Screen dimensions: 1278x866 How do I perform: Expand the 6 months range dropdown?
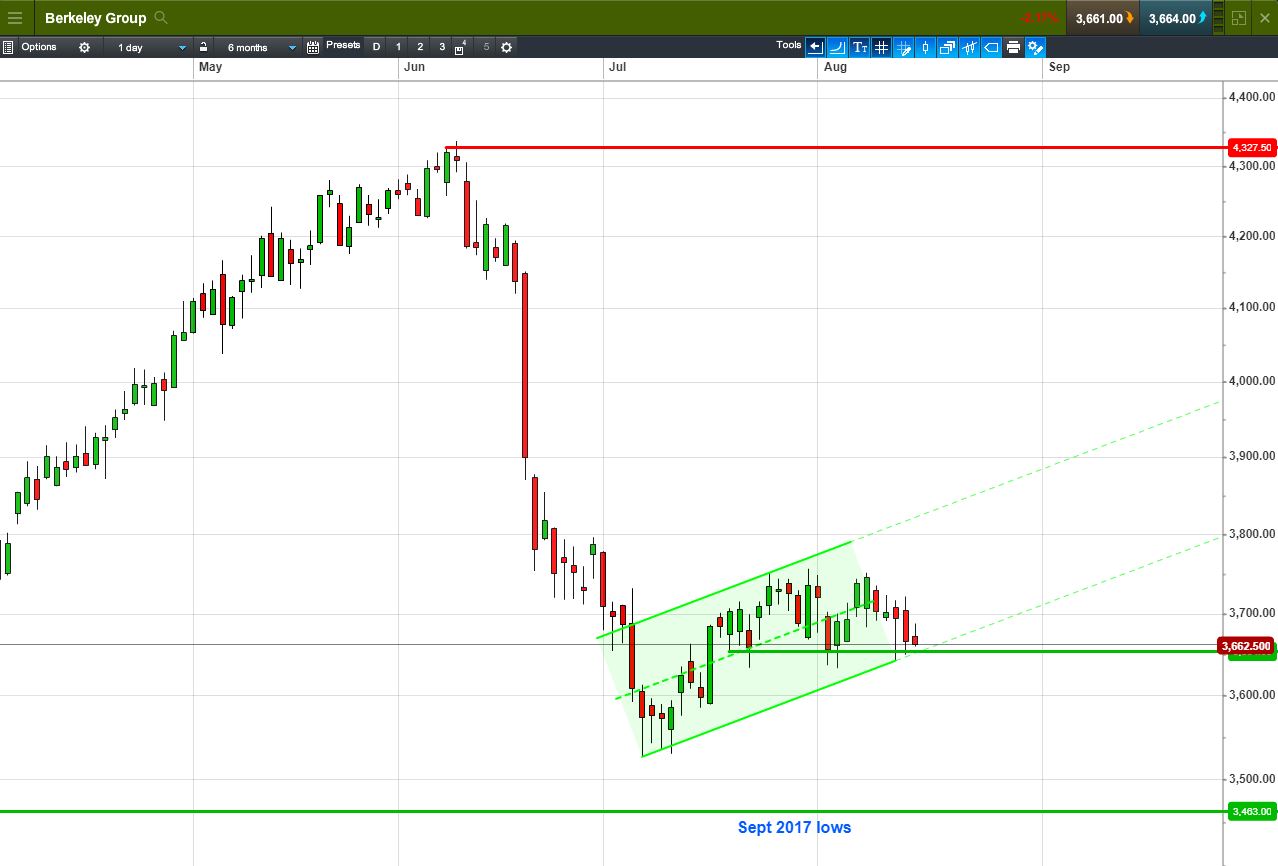coord(258,47)
